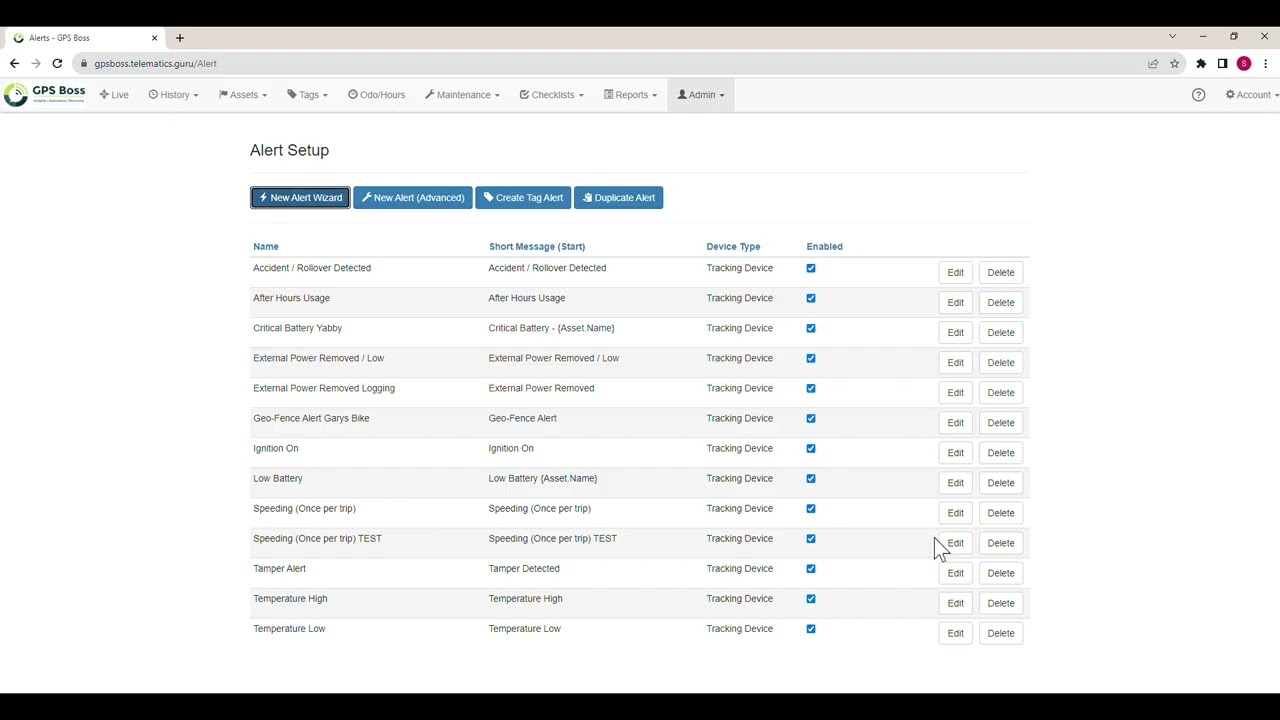Screen dimensions: 1280x720
Task: Open a new browser tab with plus
Action: pyautogui.click(x=180, y=38)
